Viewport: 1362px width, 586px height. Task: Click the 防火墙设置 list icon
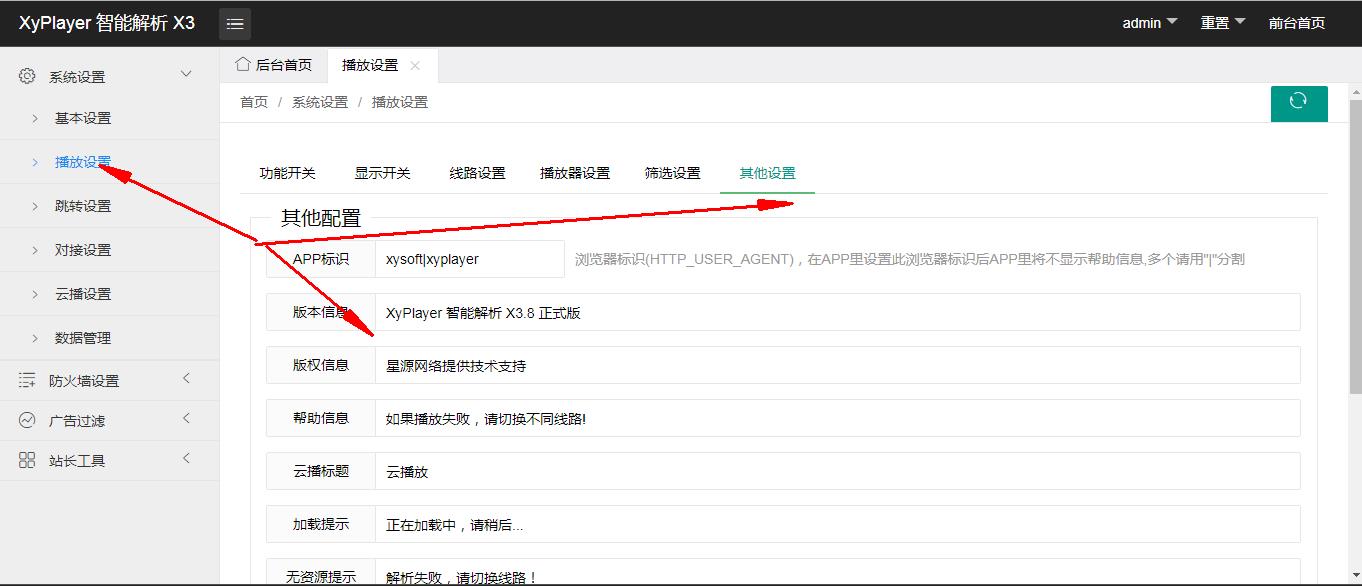28,380
